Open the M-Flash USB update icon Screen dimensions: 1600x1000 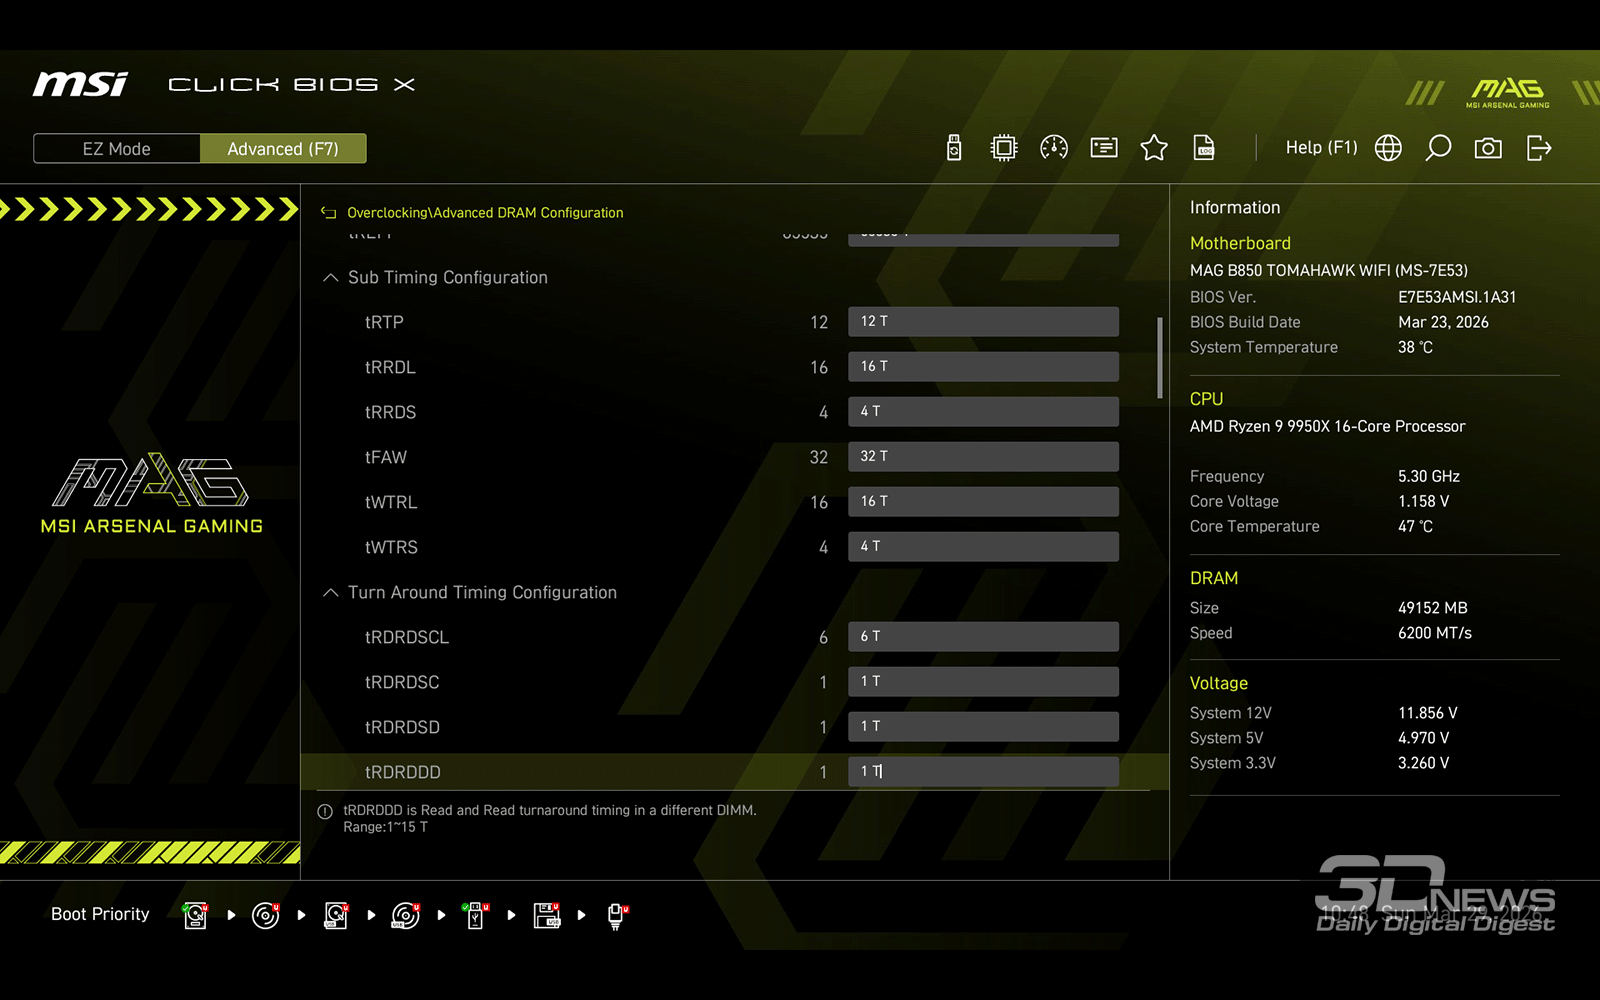(x=954, y=148)
